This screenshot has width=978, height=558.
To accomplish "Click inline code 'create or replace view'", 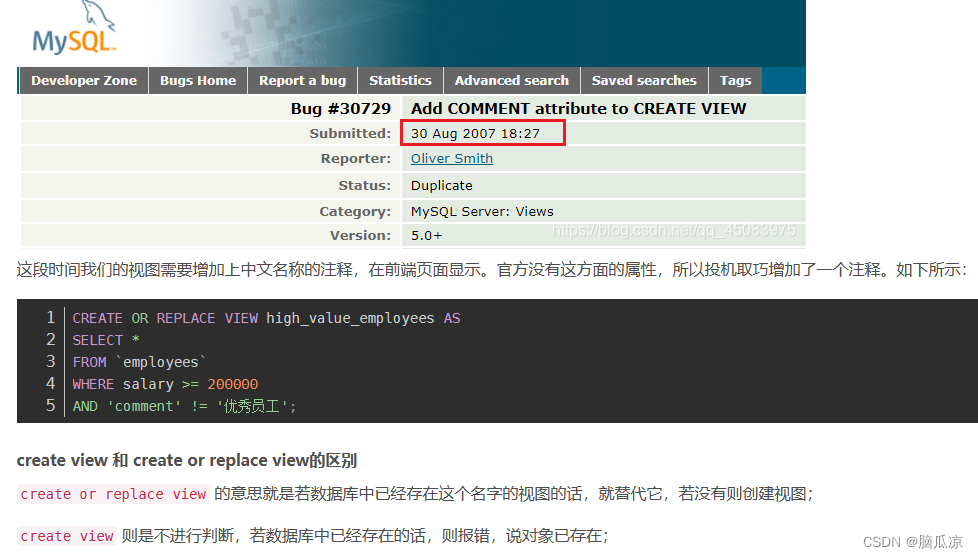I will click(113, 494).
